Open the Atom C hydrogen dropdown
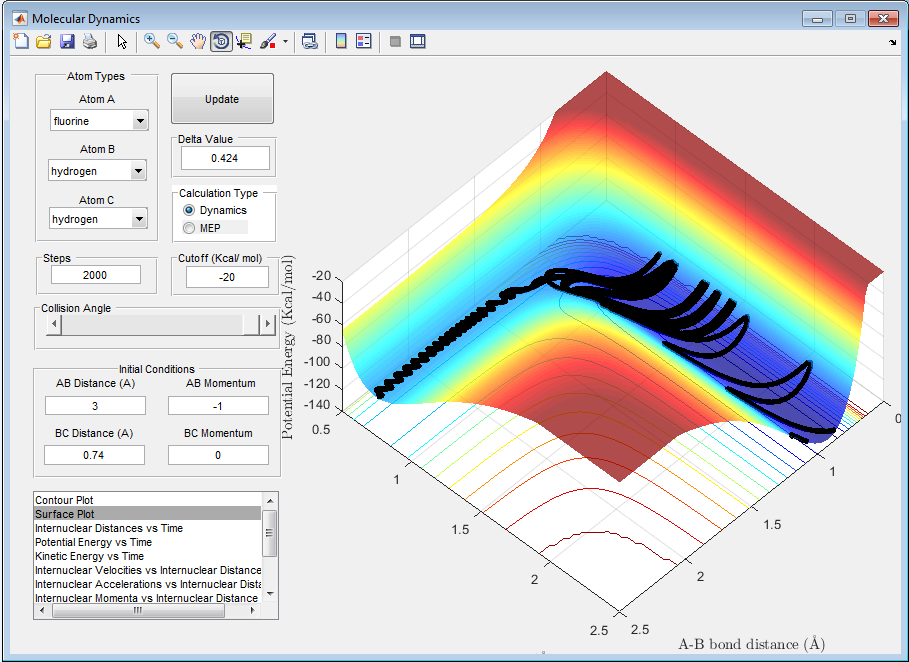The image size is (909, 662). click(139, 219)
